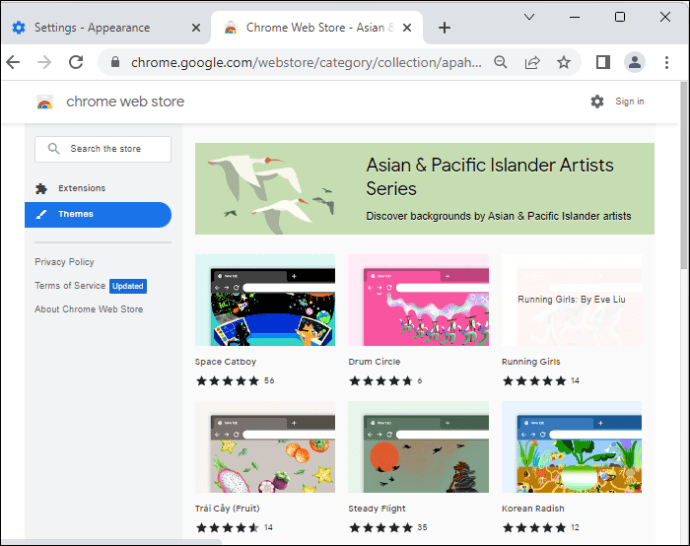The width and height of the screenshot is (690, 546).
Task: Open the Privacy Policy link
Action: point(64,262)
